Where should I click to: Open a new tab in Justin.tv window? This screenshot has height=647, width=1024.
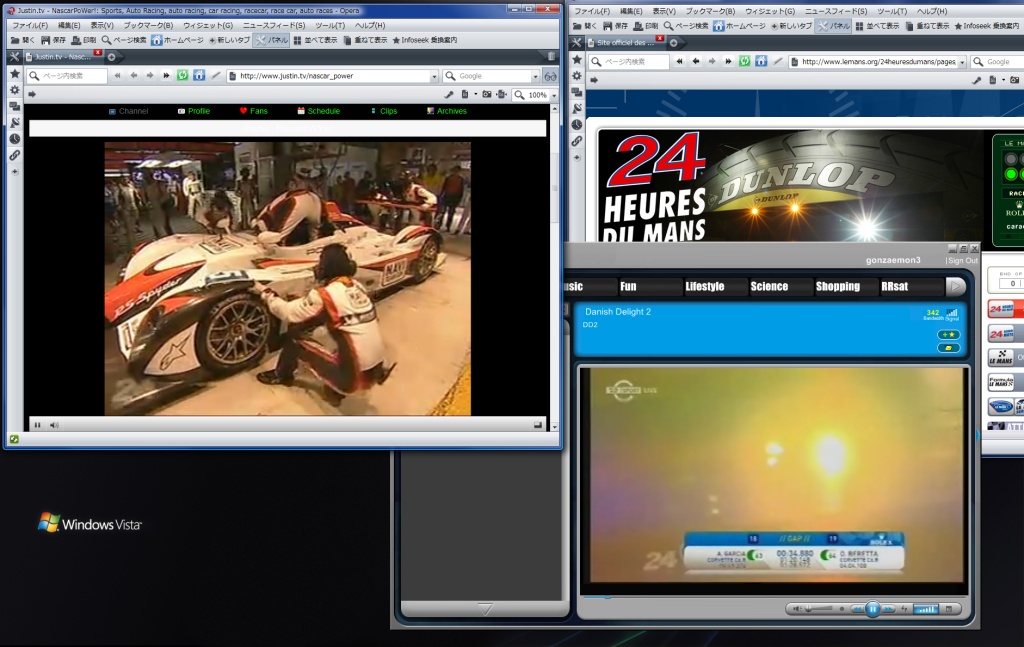point(112,57)
